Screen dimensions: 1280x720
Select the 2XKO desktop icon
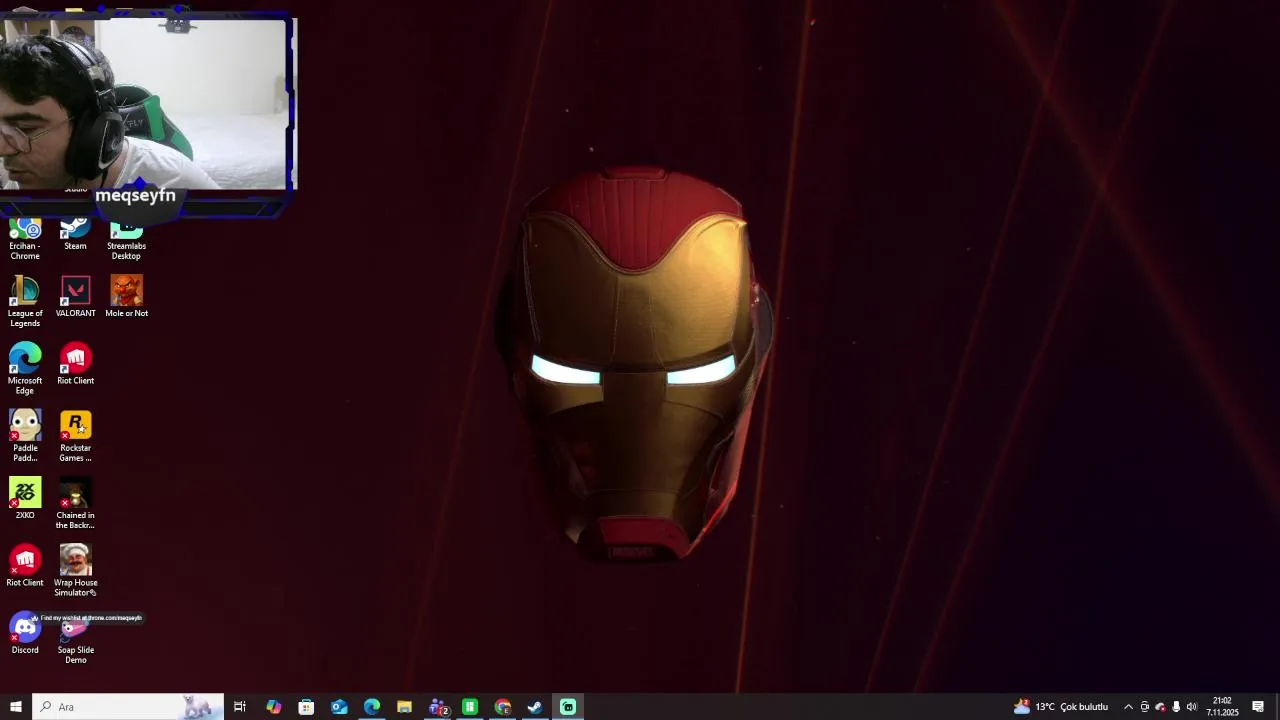point(25,498)
